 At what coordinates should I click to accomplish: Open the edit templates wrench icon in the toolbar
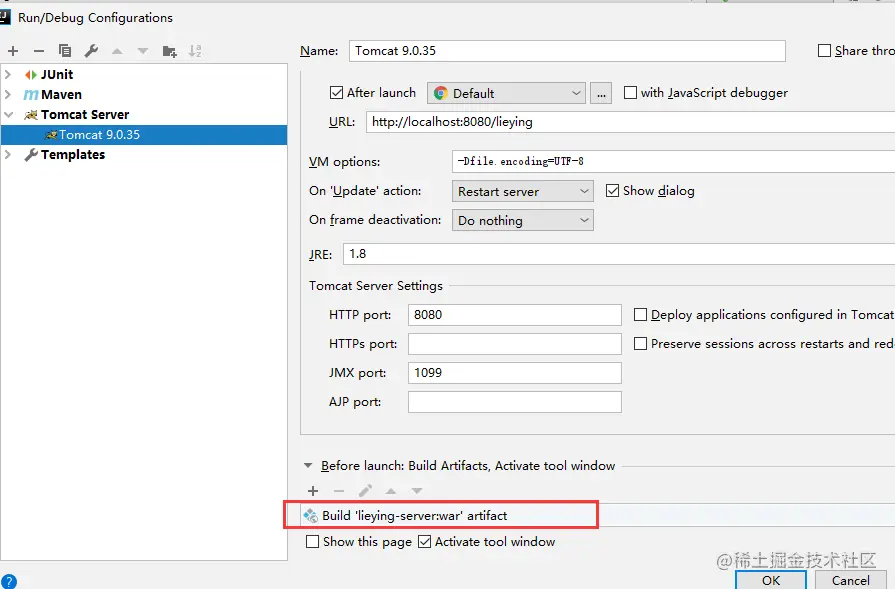coord(91,51)
